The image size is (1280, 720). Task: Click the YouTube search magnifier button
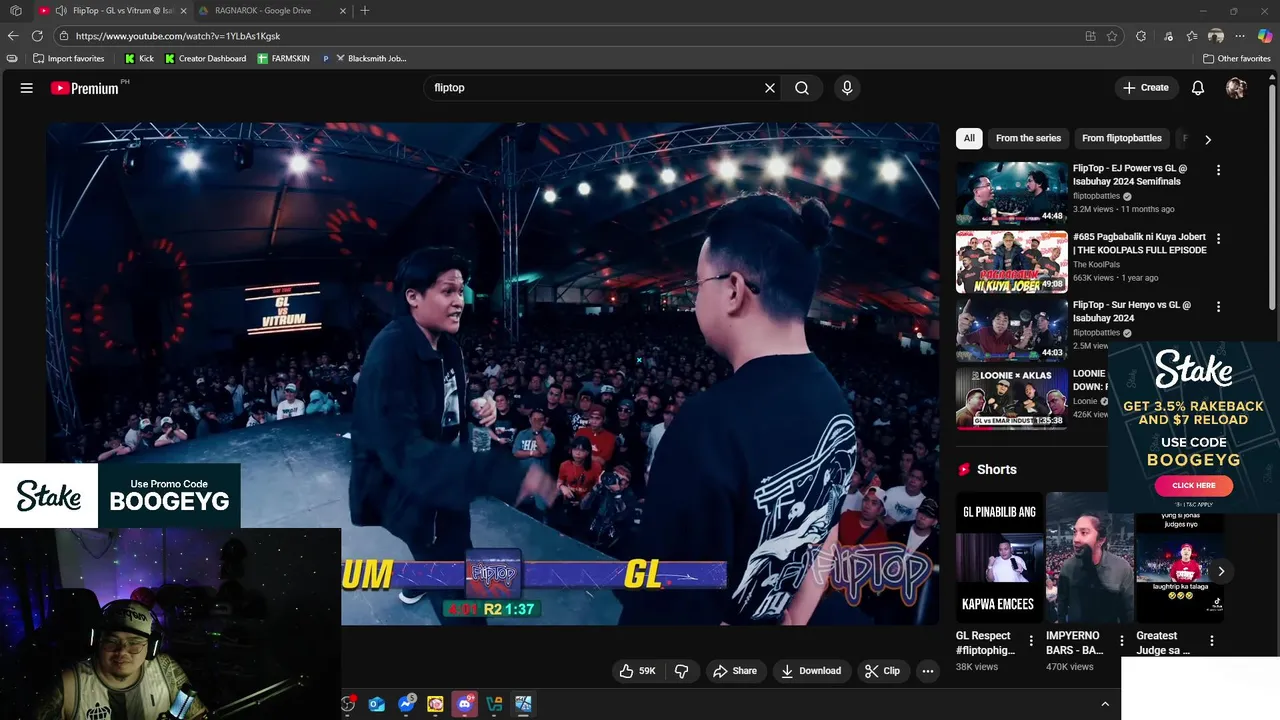[x=802, y=88]
